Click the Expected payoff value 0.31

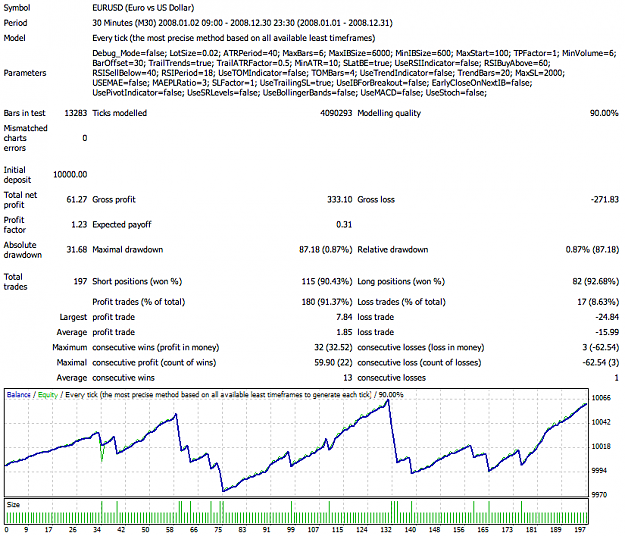[x=344, y=225]
